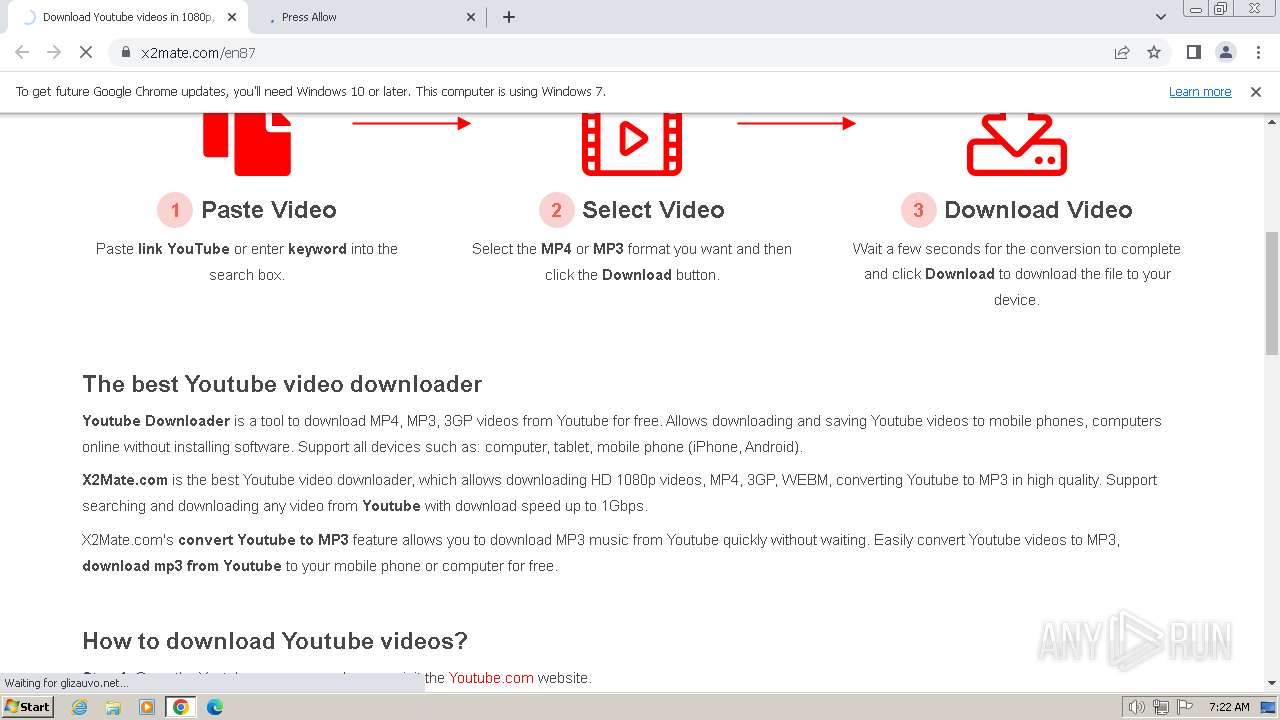
Task: Click the 'Paste Video' heading
Action: (269, 210)
